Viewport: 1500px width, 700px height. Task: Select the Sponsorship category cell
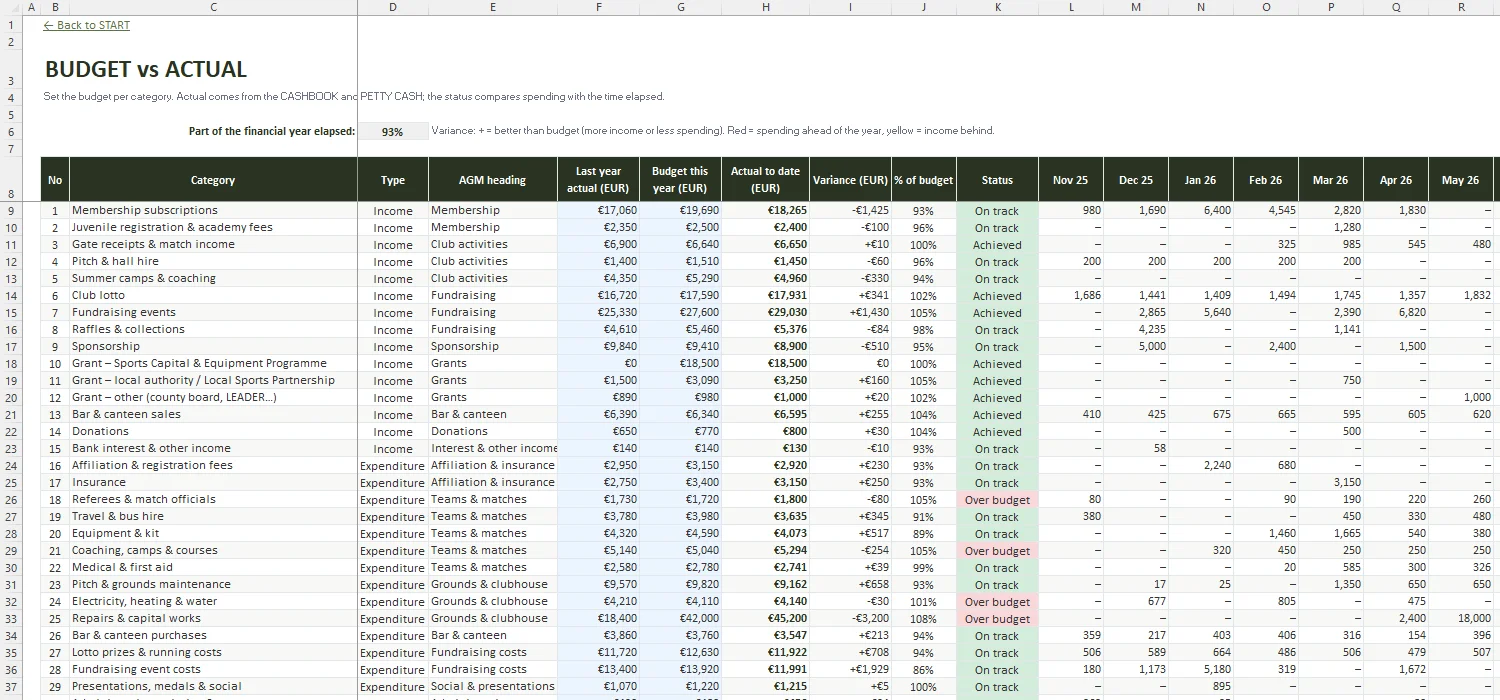pyautogui.click(x=213, y=346)
